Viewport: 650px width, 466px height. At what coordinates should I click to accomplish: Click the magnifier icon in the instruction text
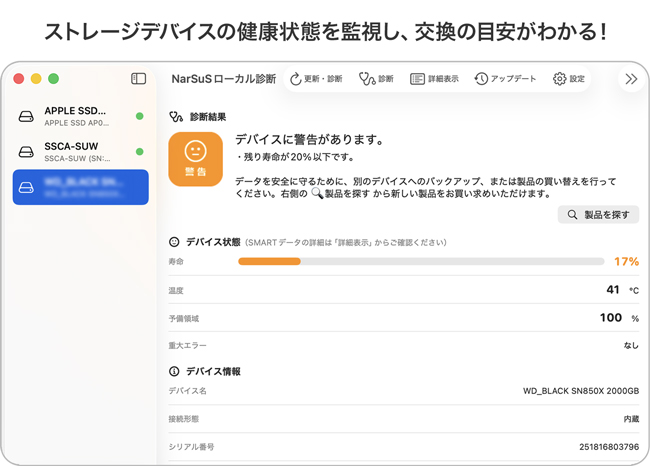coord(317,193)
